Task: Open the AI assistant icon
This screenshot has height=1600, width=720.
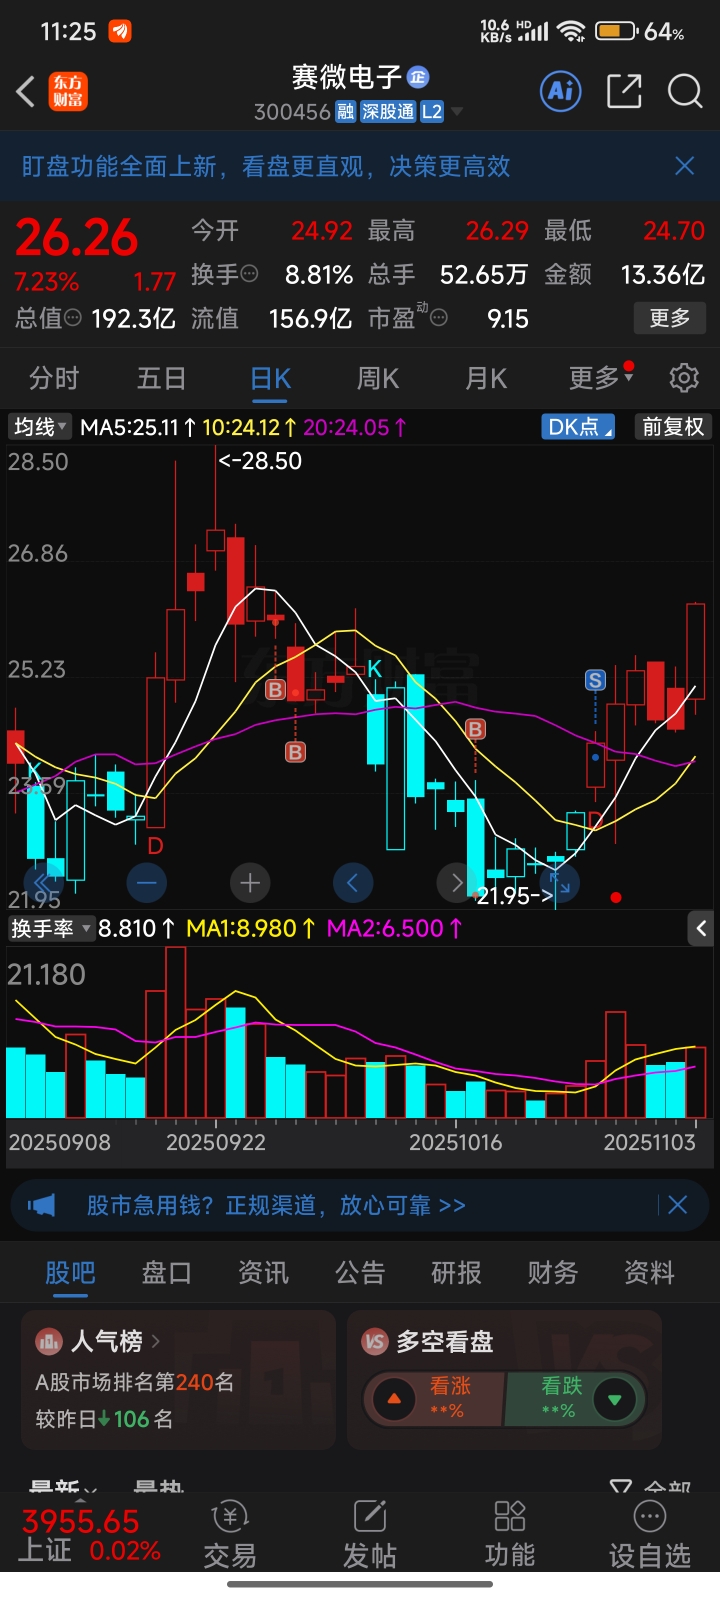Action: click(x=561, y=92)
